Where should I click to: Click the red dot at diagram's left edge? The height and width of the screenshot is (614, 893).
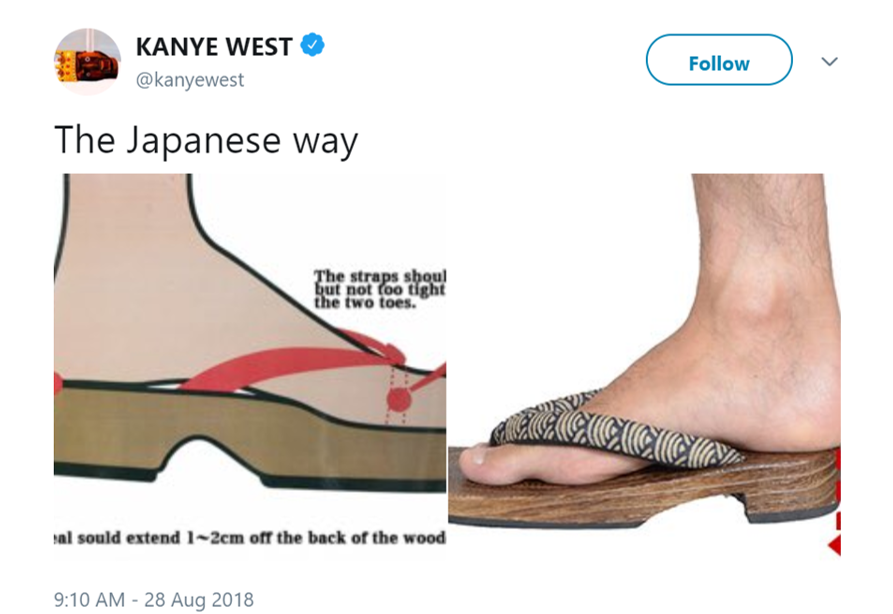point(58,384)
